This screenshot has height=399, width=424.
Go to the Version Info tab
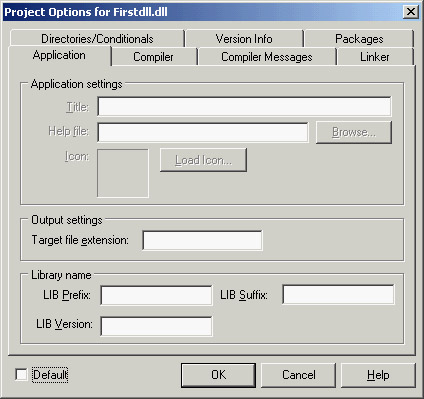244,39
